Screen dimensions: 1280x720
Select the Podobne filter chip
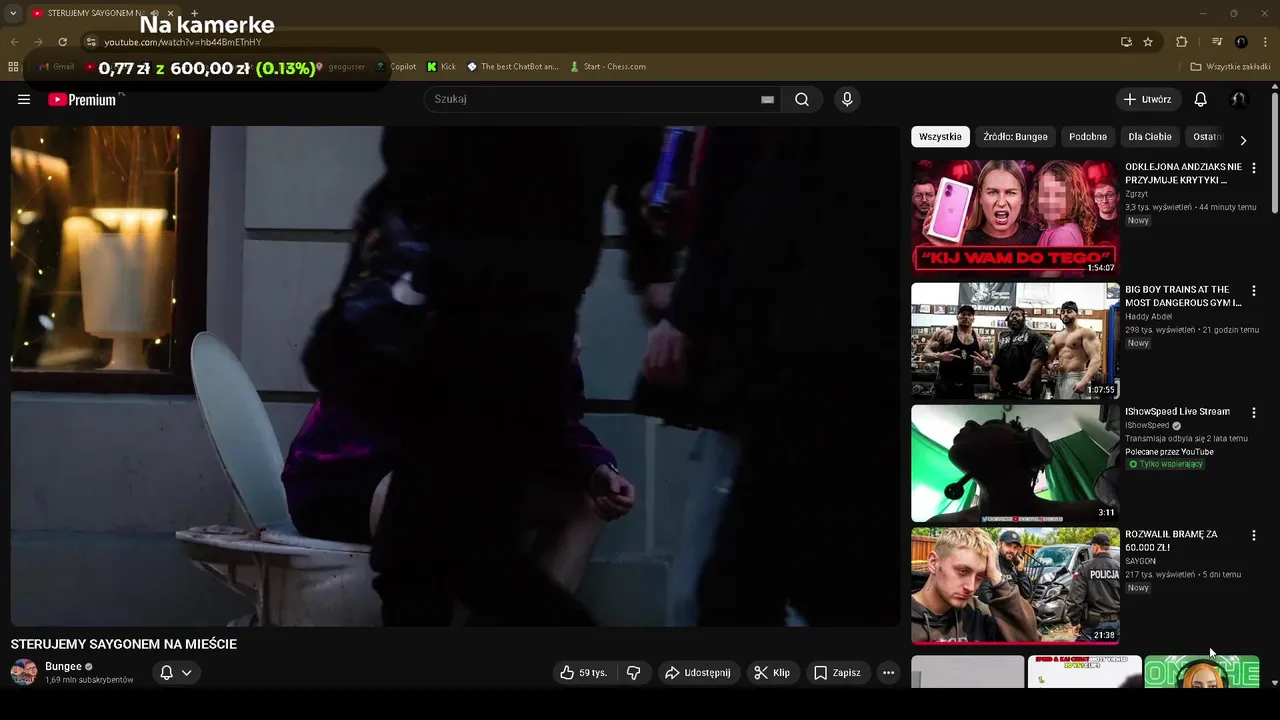coord(1088,137)
